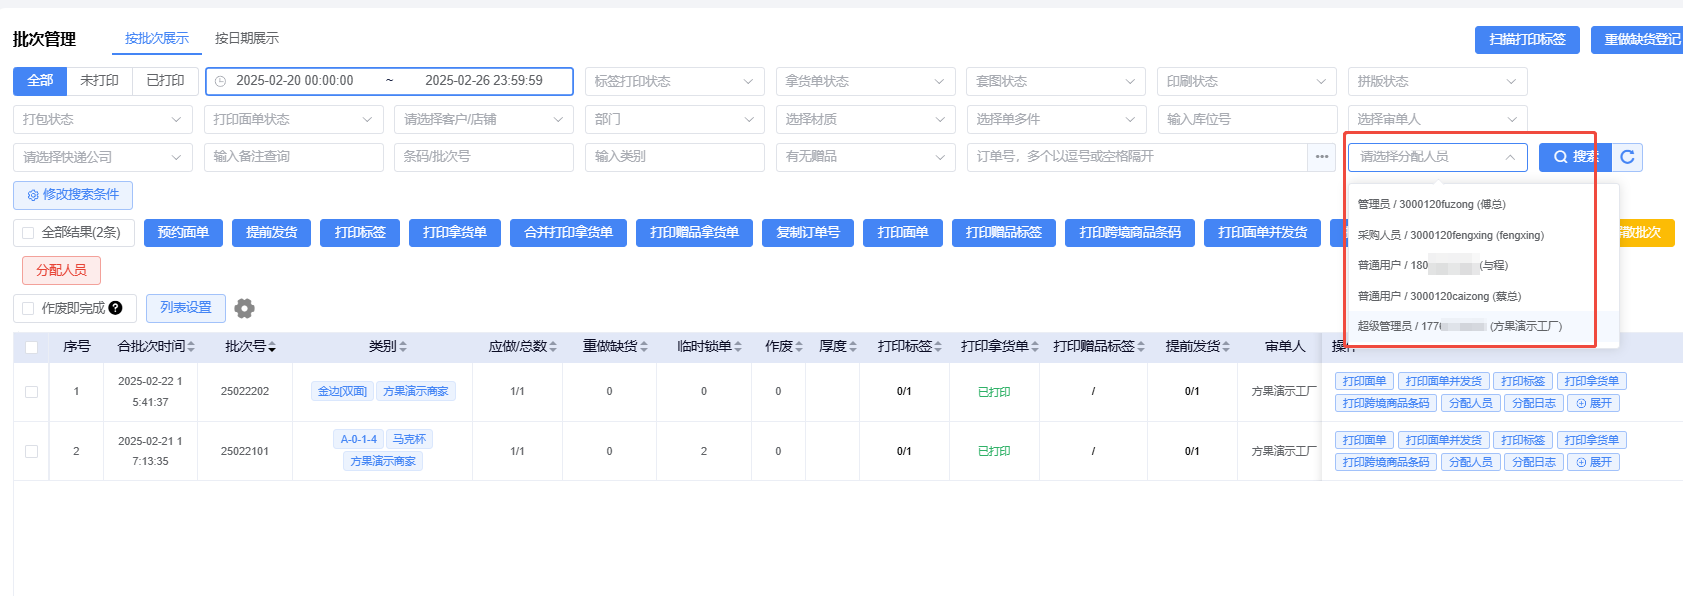This screenshot has width=1683, height=596.
Task: Click 打印拿货单 in batch 25022101 row
Action: (x=1591, y=440)
